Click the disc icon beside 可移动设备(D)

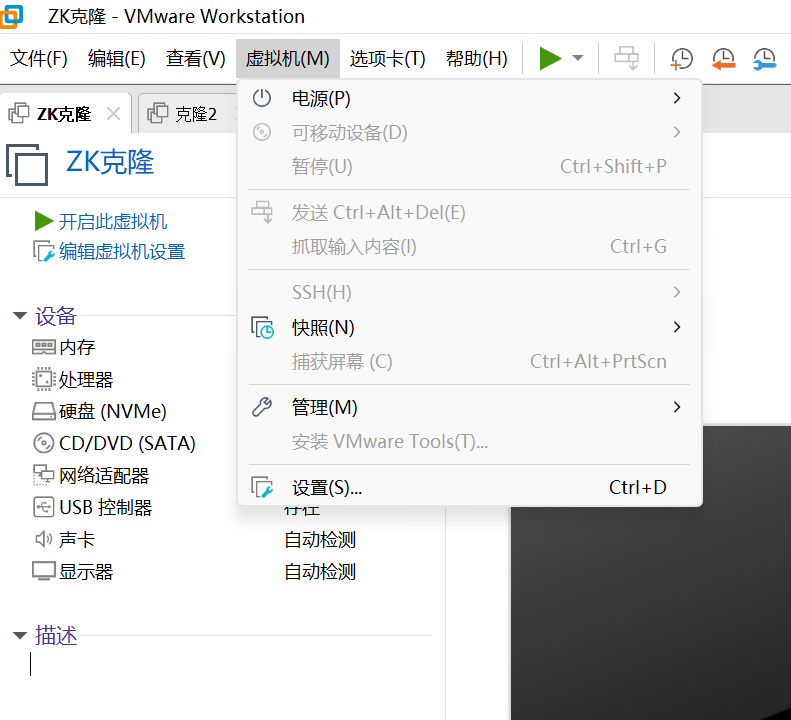tap(262, 132)
